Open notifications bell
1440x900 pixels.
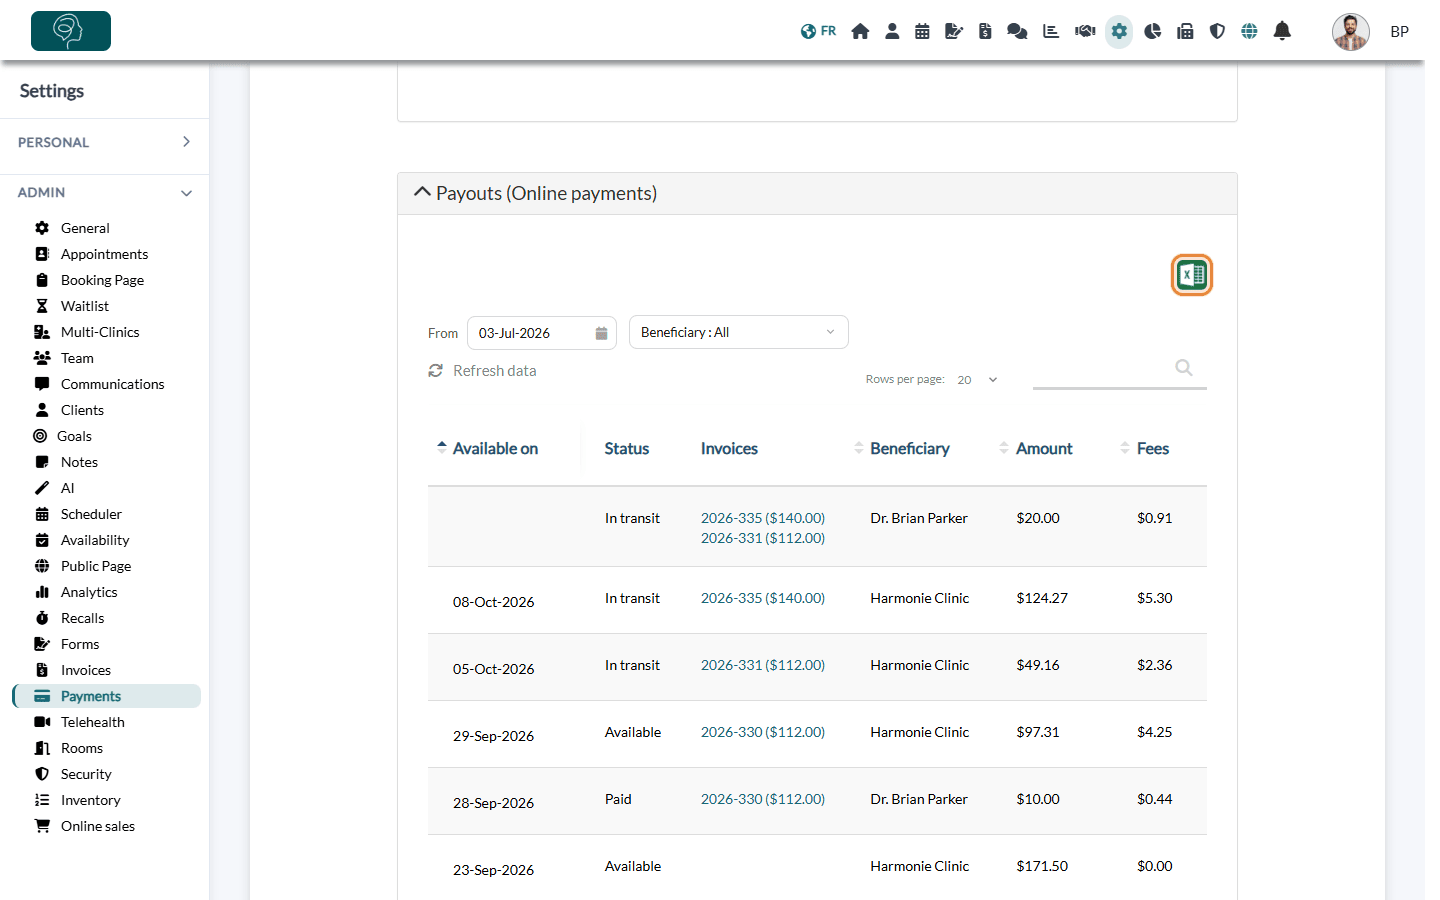pyautogui.click(x=1282, y=31)
